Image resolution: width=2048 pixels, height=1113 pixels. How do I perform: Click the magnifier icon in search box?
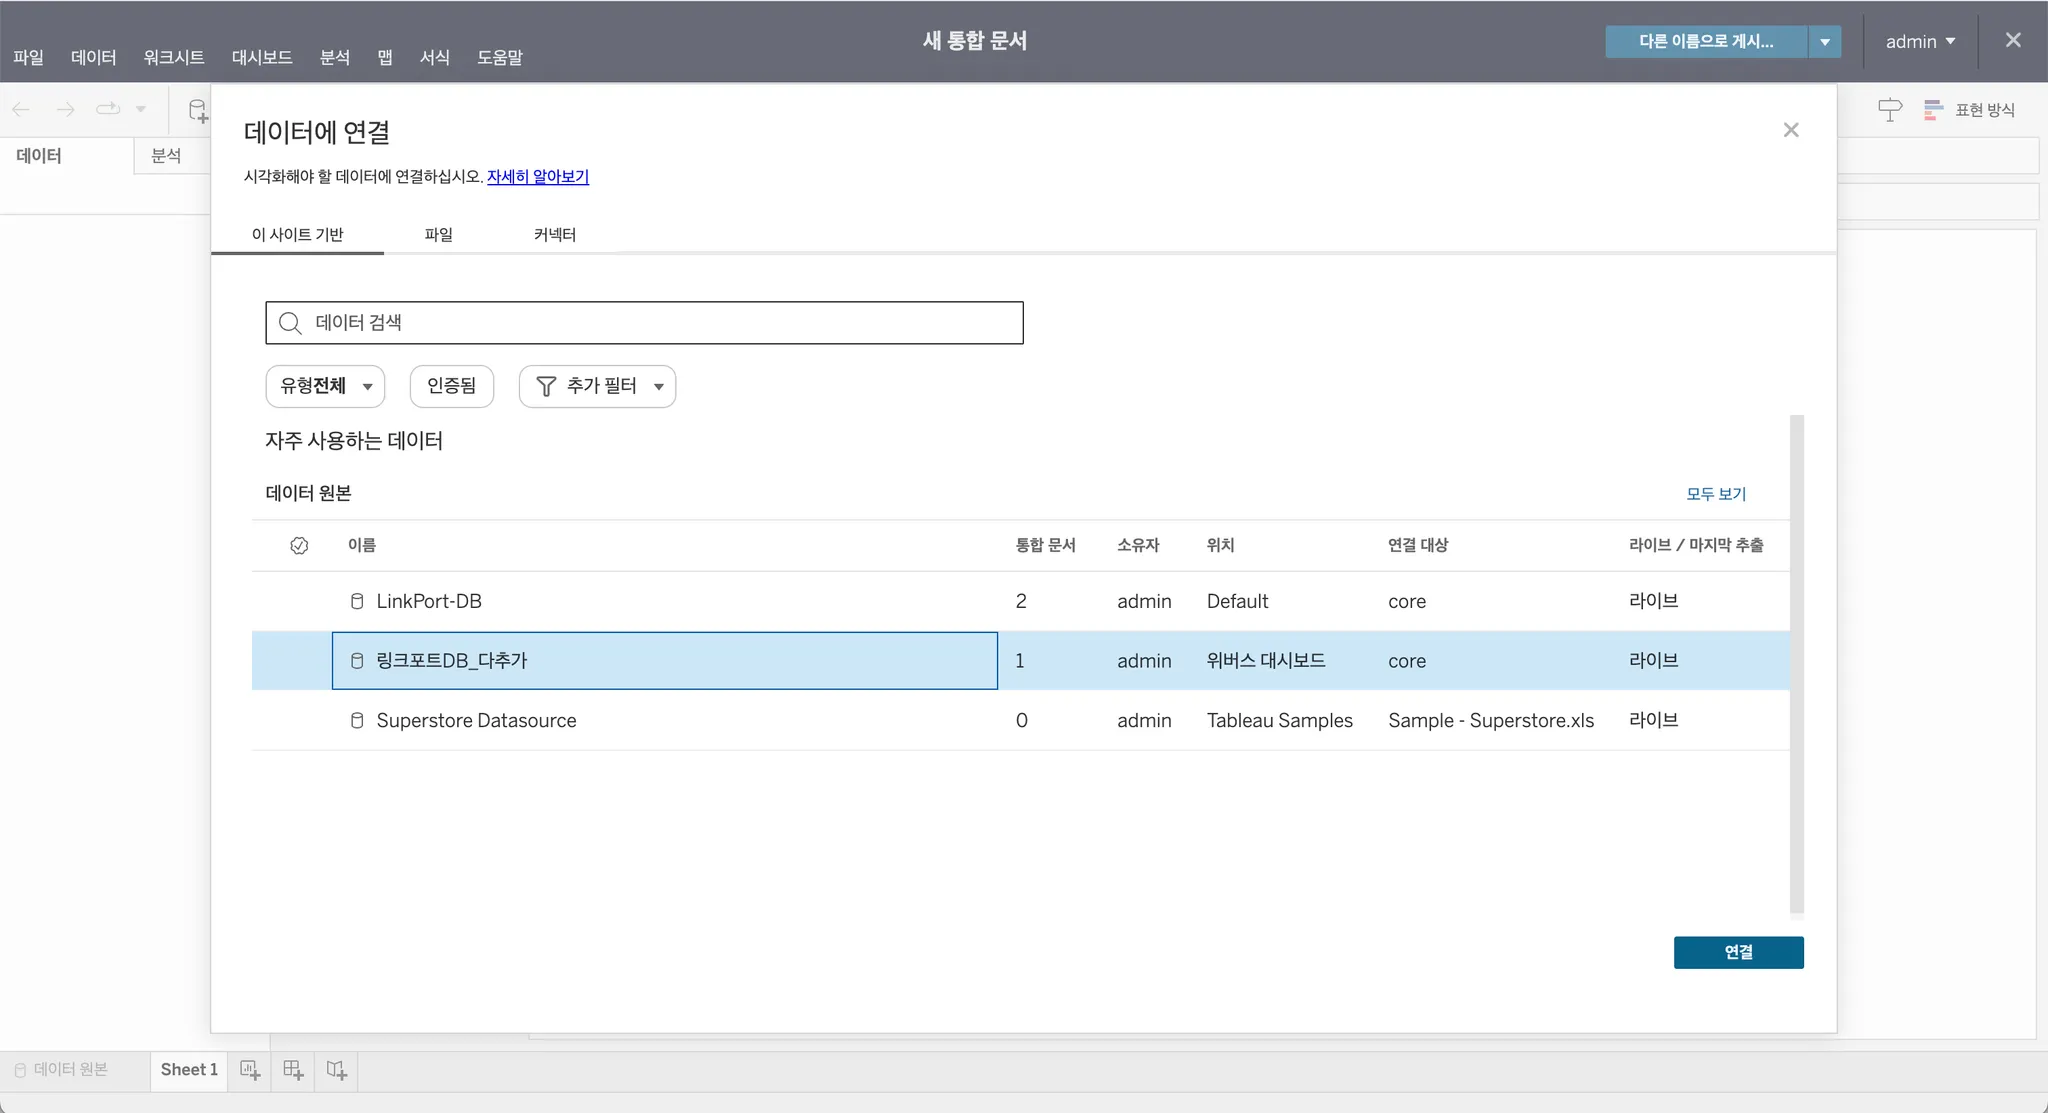point(290,323)
